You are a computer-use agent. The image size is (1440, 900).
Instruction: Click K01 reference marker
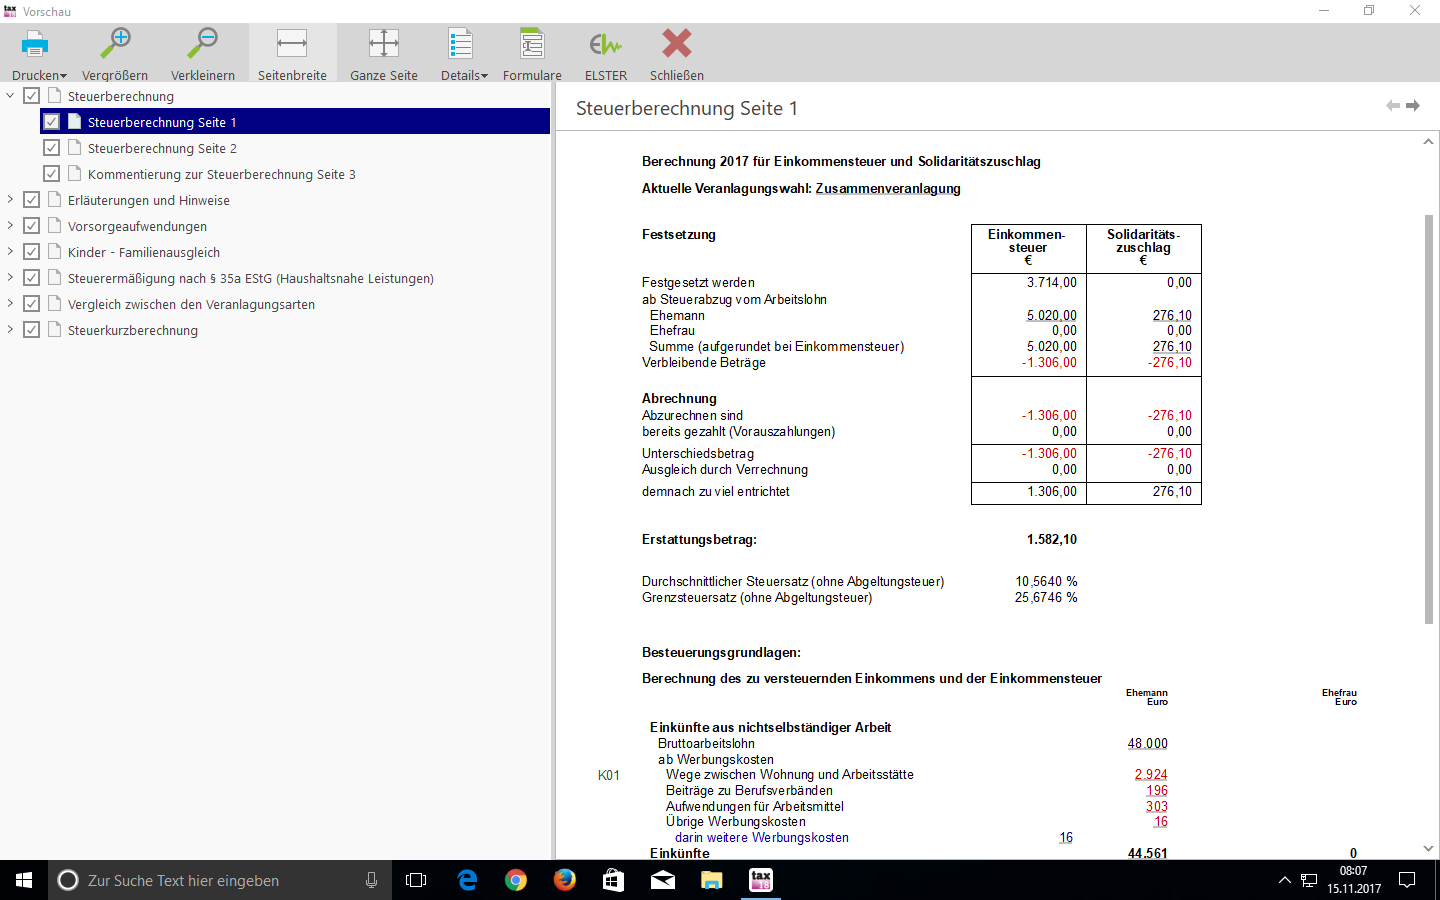coord(609,775)
